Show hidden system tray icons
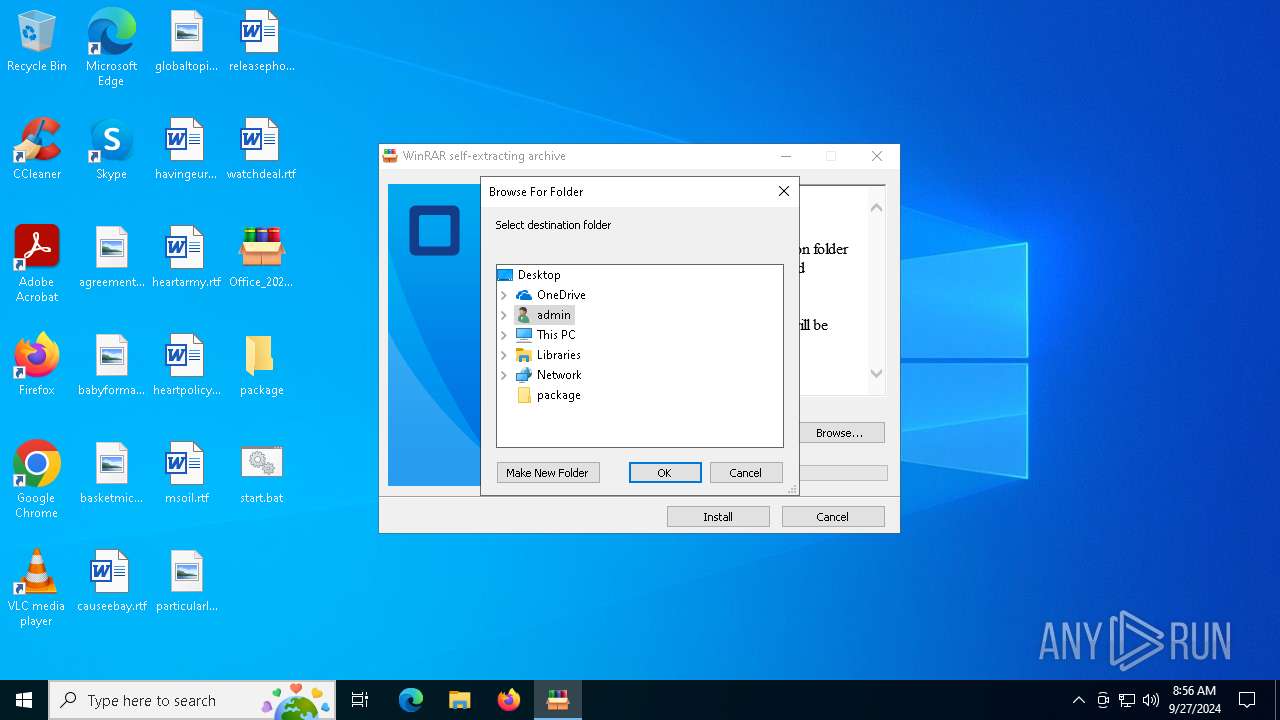The height and width of the screenshot is (720, 1280). [1078, 700]
